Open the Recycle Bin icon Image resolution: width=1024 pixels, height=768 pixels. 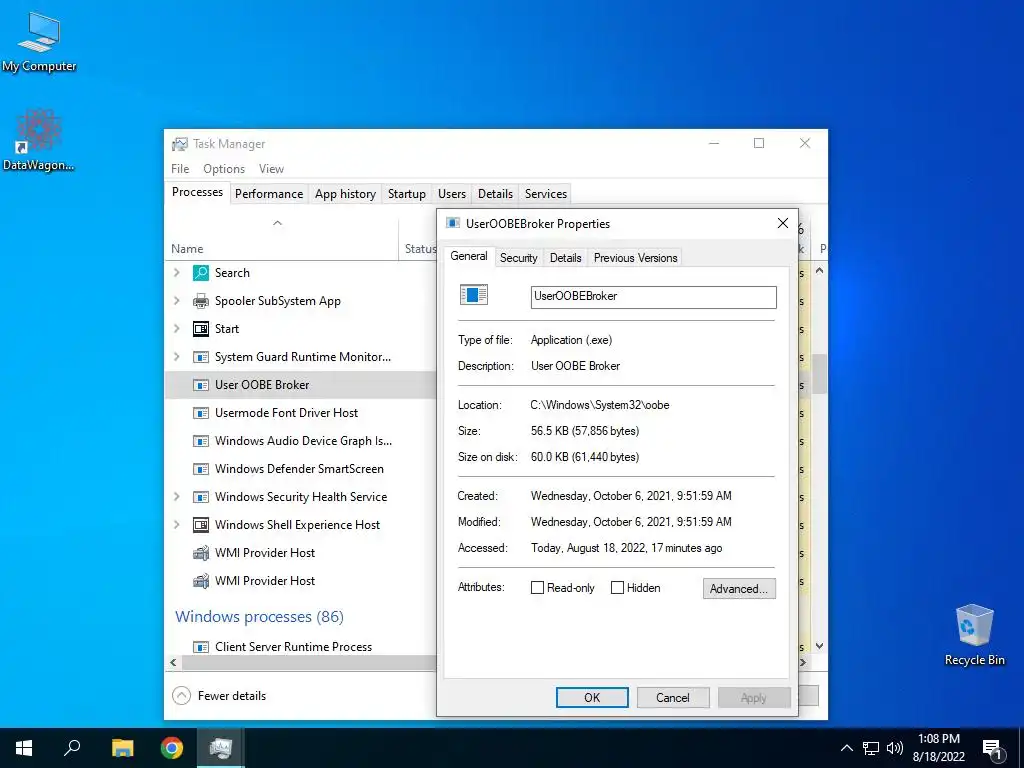pos(974,635)
